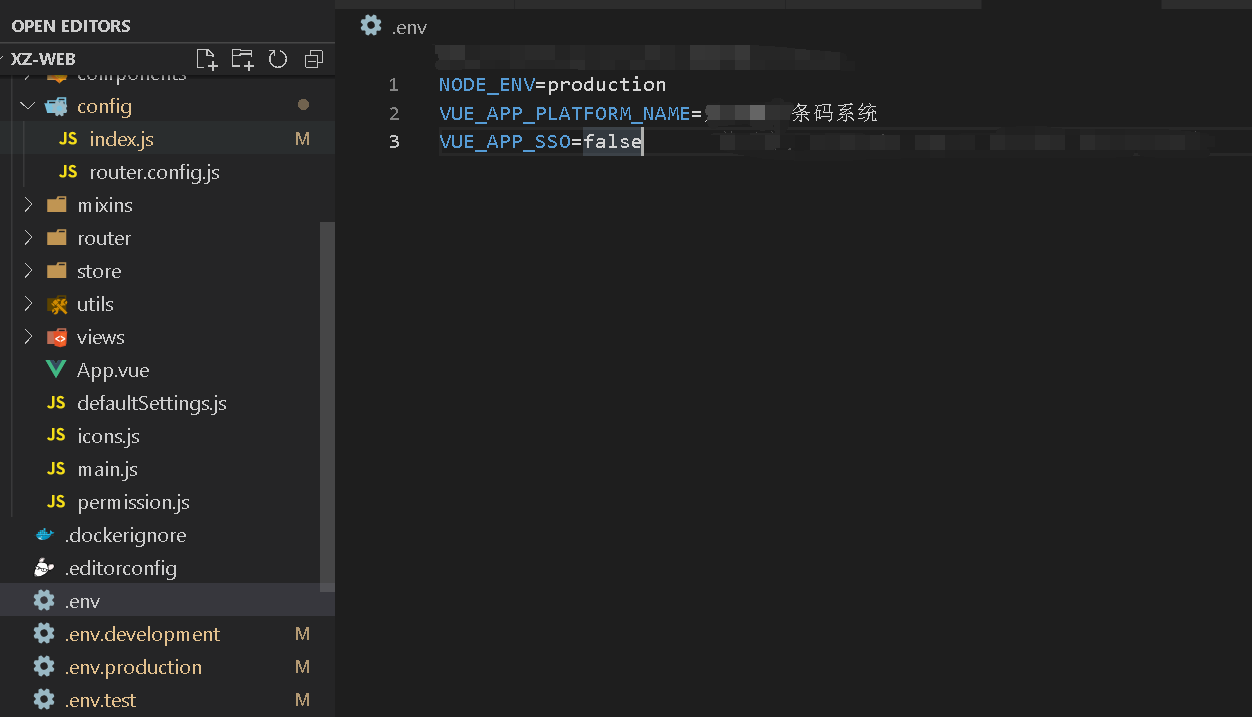The width and height of the screenshot is (1252, 717).
Task: Select the .env file row
Action: tap(167, 600)
